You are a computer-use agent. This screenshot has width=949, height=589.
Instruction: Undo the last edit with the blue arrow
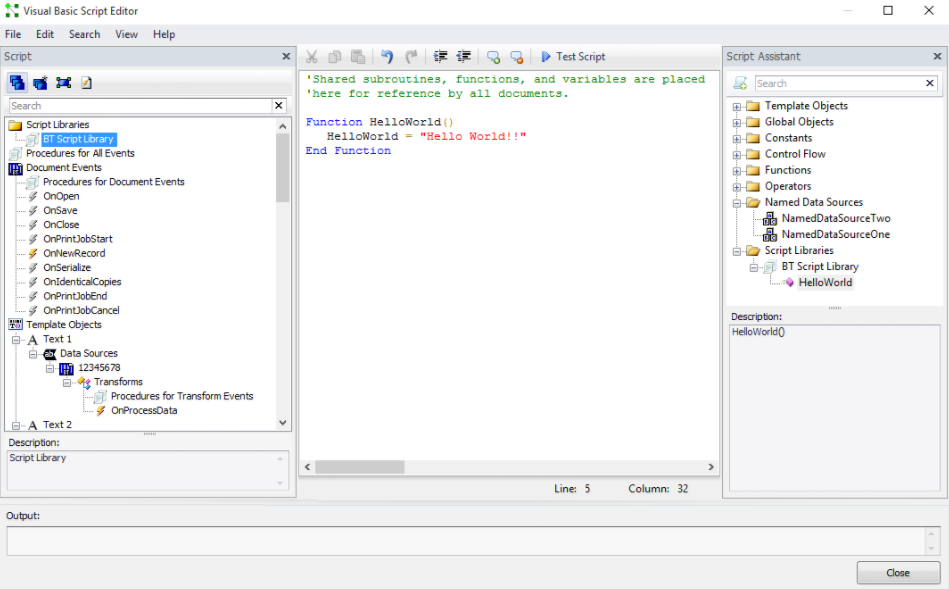pos(387,57)
